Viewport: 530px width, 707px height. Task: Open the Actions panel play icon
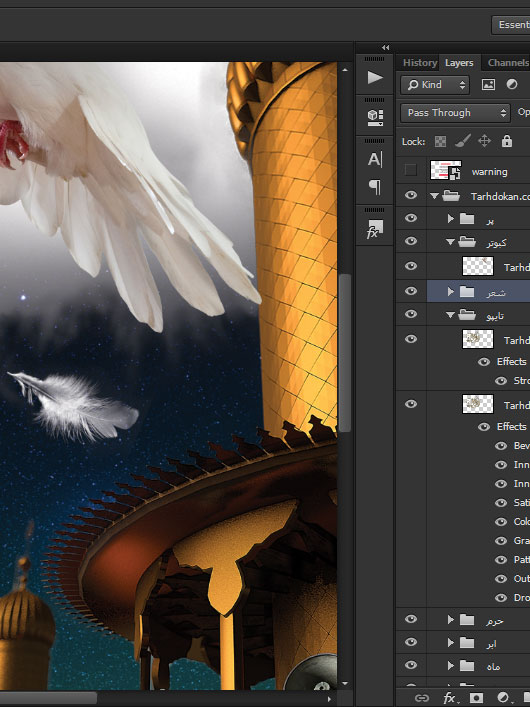(x=374, y=78)
